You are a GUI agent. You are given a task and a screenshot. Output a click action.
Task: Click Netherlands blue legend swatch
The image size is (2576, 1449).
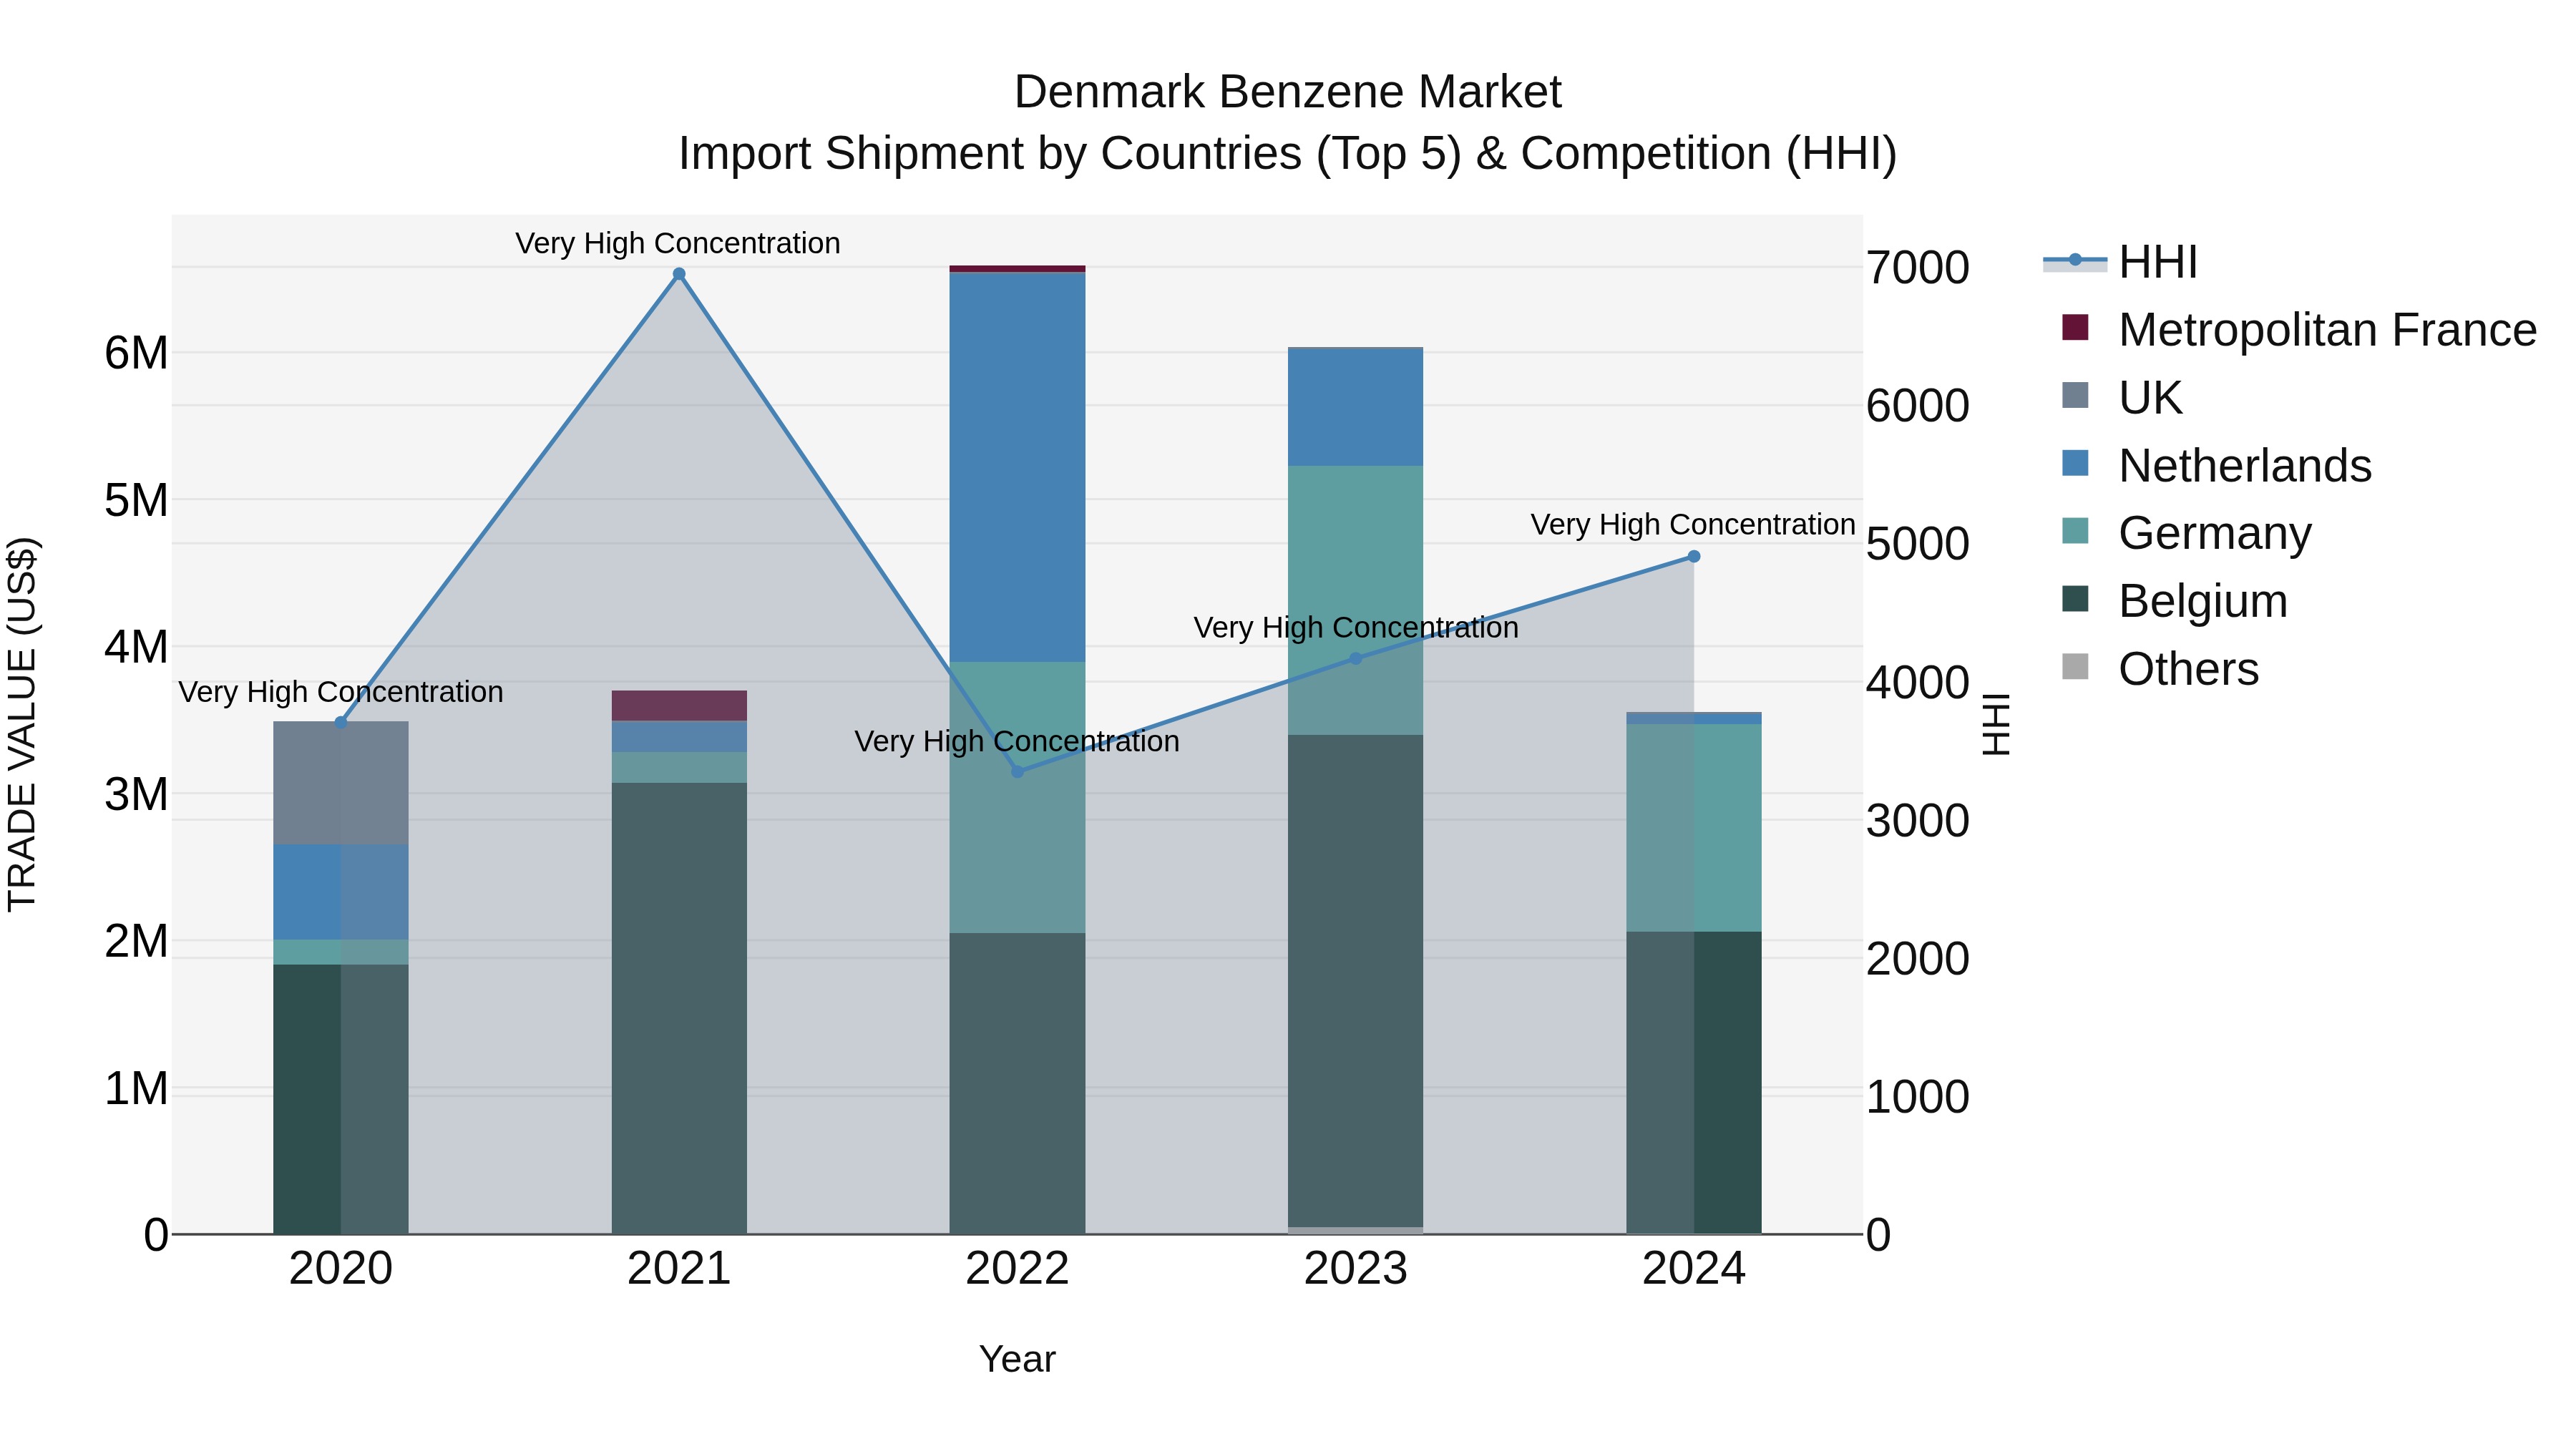click(x=2075, y=463)
